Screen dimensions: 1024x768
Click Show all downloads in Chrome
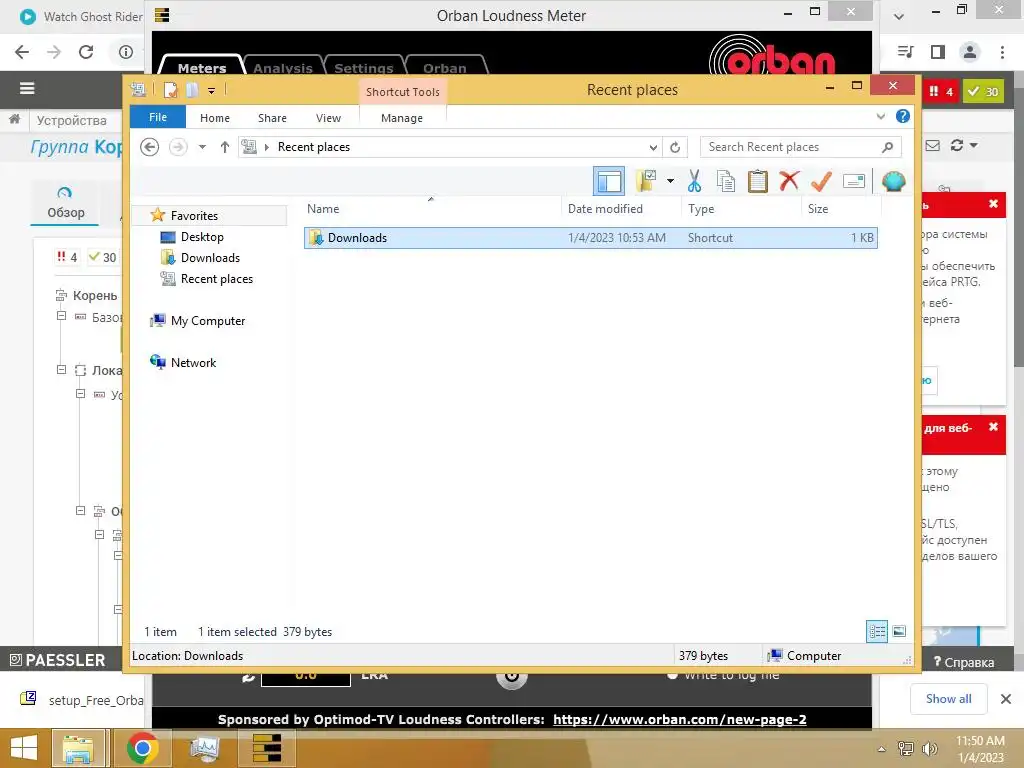tap(948, 699)
